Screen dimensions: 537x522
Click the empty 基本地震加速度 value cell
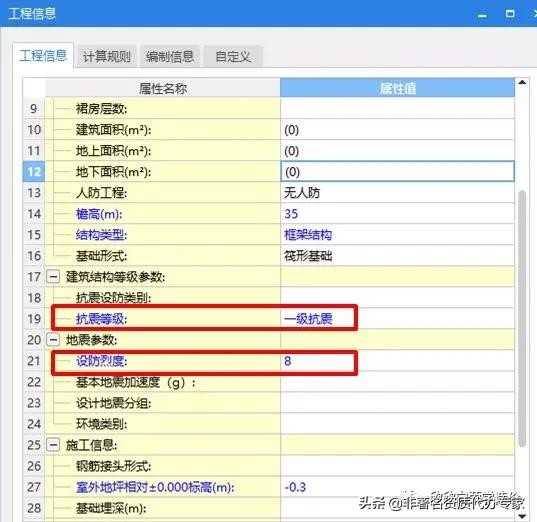click(398, 382)
